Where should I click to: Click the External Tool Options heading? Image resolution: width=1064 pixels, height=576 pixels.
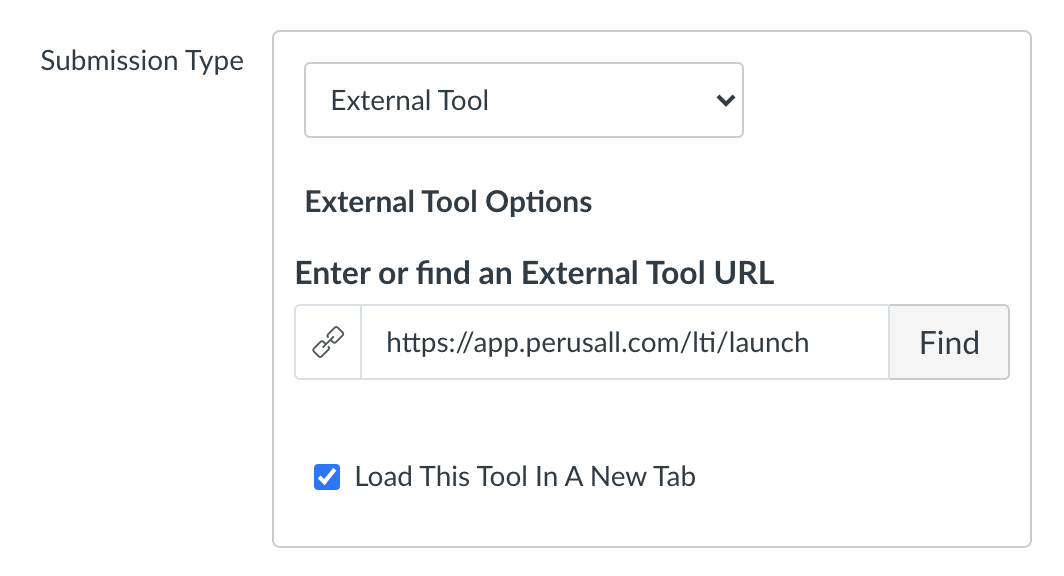click(x=448, y=202)
